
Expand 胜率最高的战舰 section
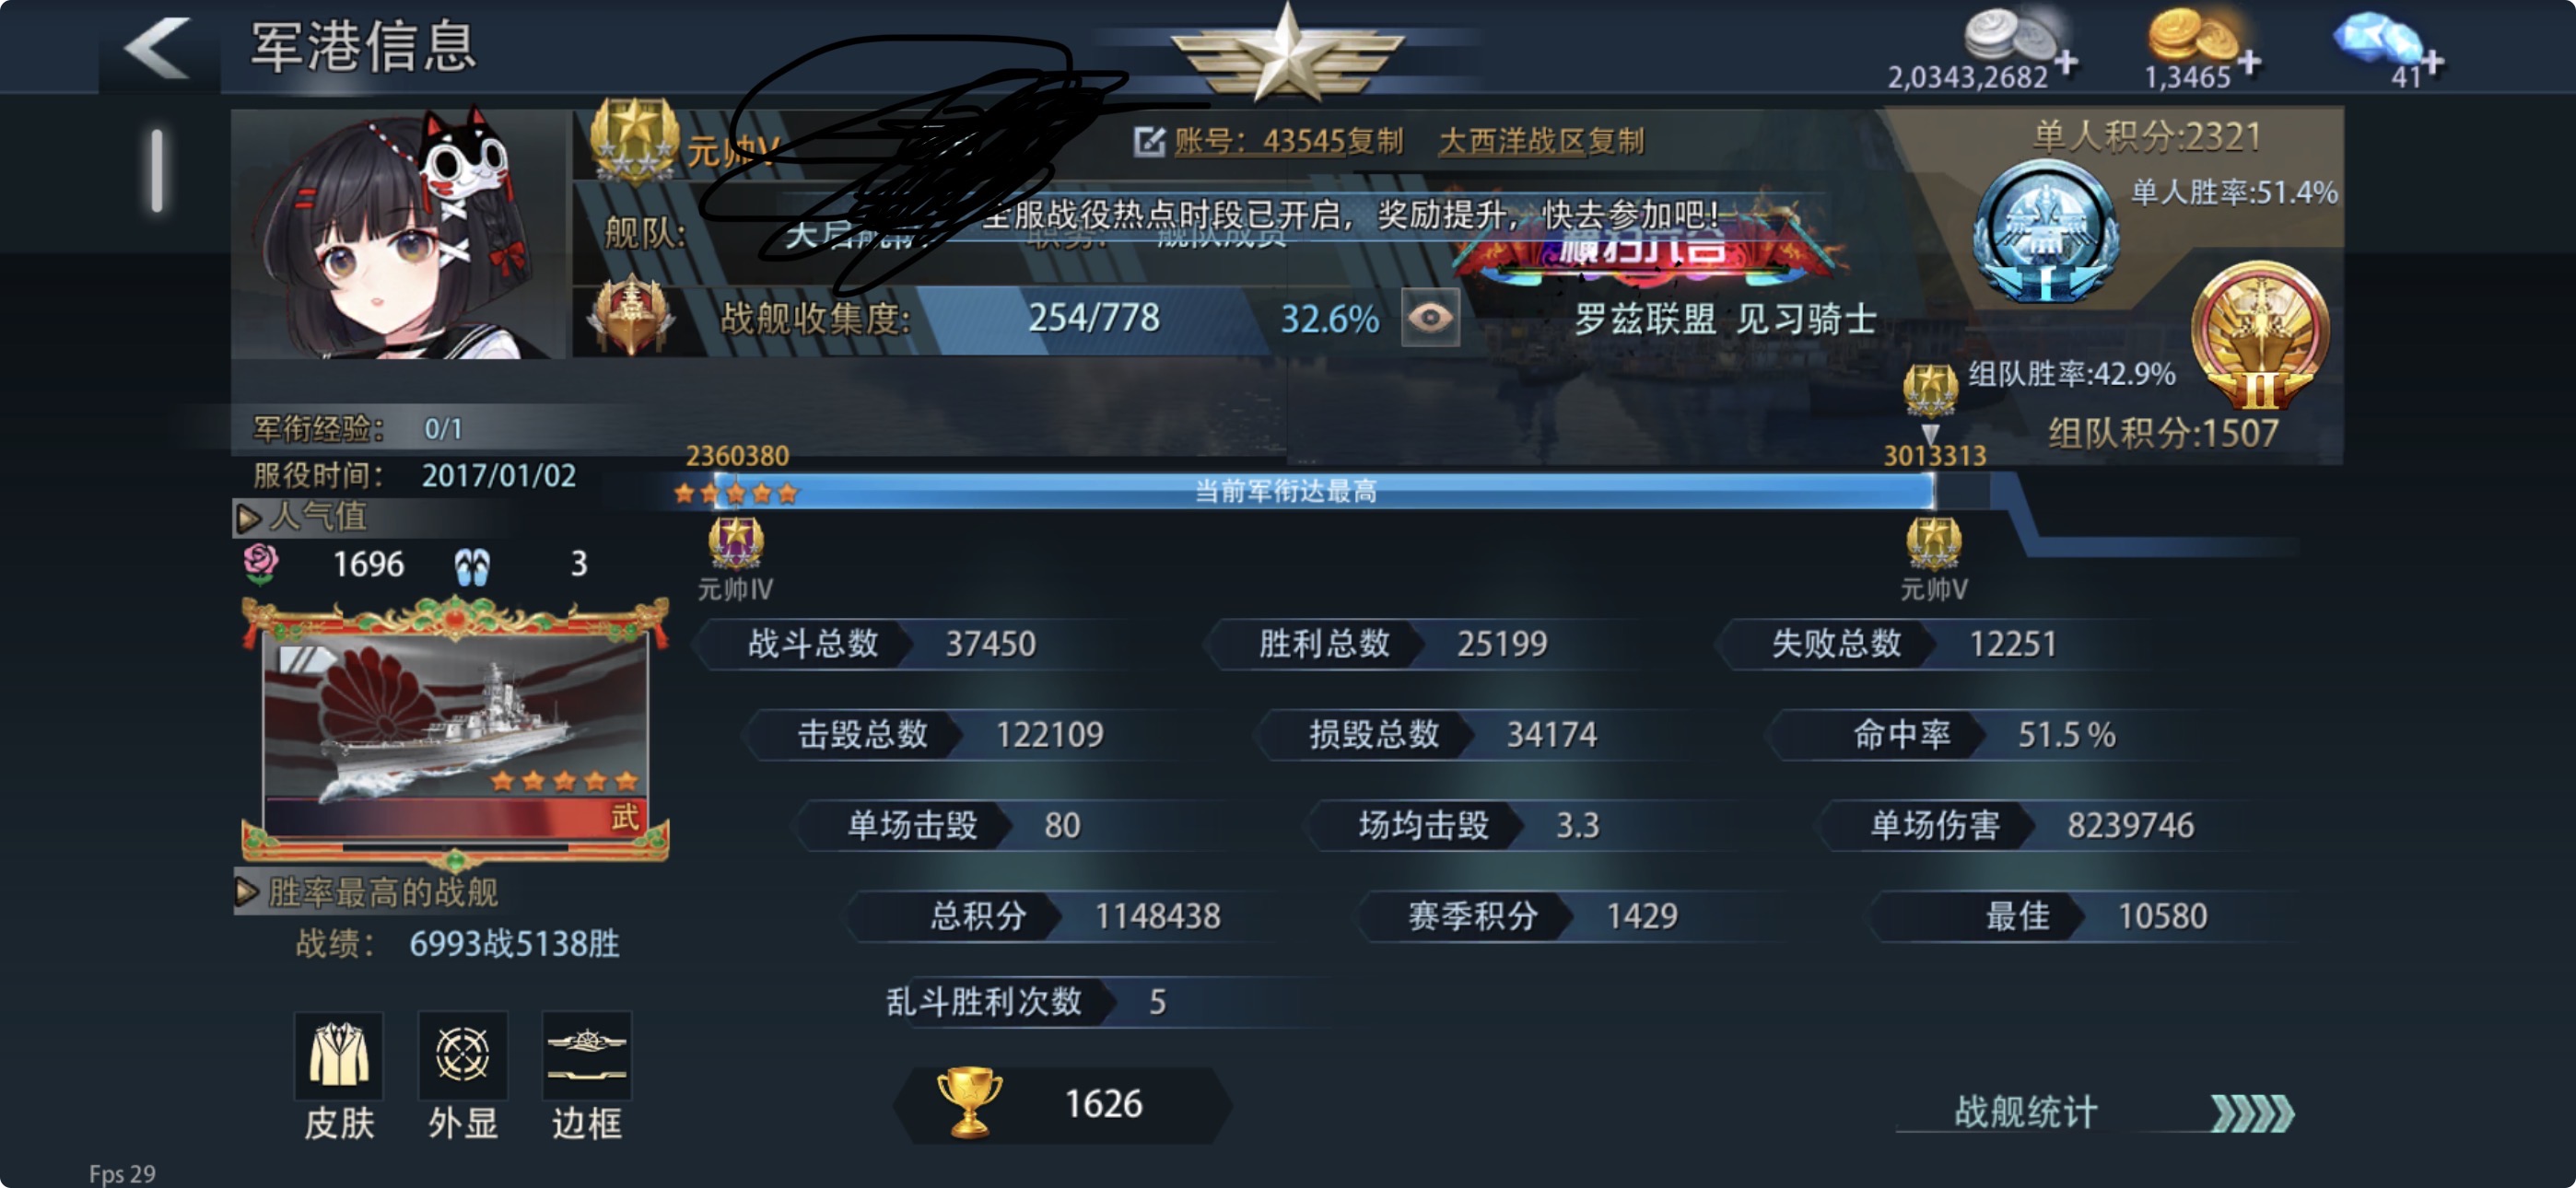tap(245, 892)
